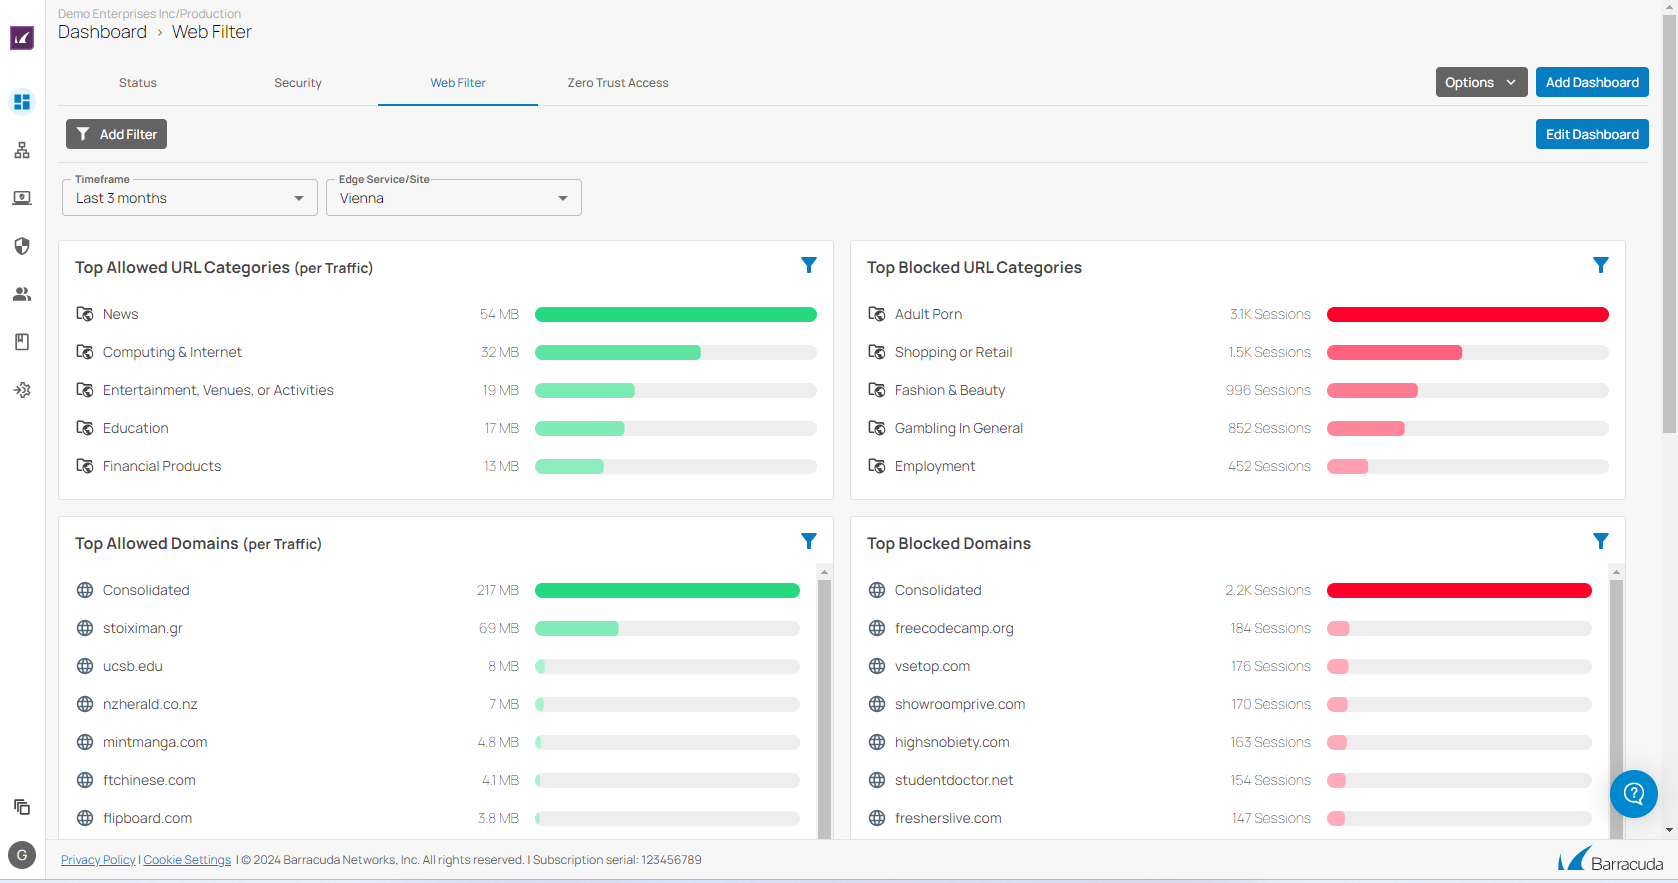Viewport: 1678px width, 883px height.
Task: Filter Top Blocked Domains widget
Action: tap(1601, 541)
